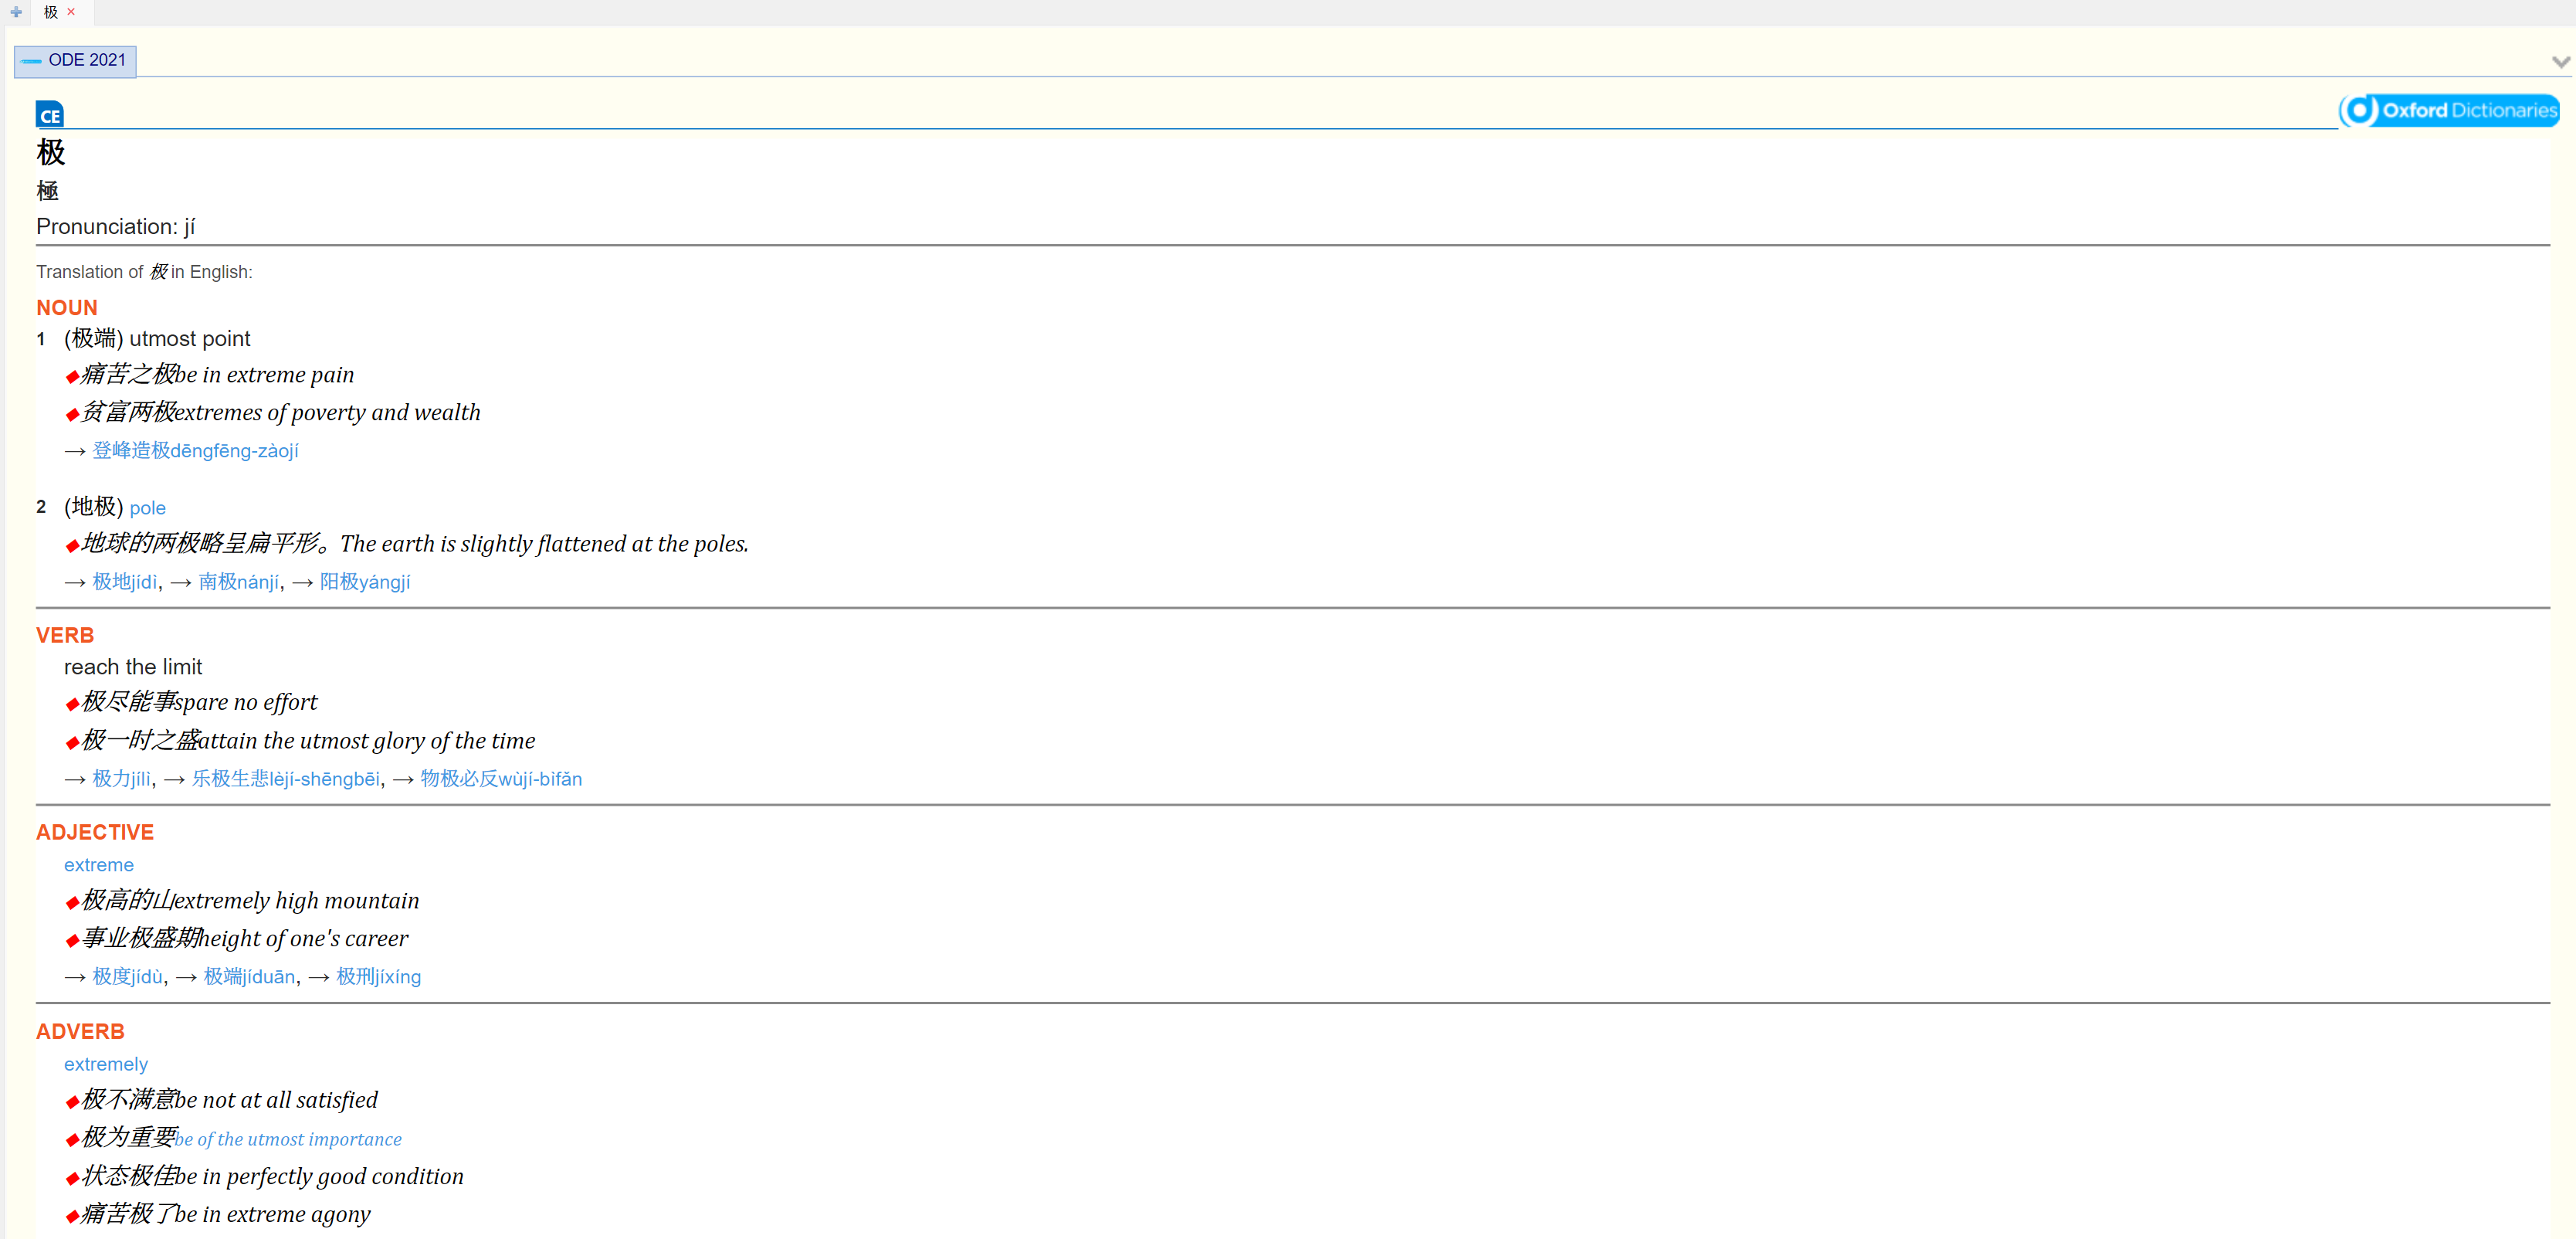This screenshot has height=1239, width=2576.
Task: Click the blue 'extreme' adjective translation
Action: pyautogui.click(x=98, y=865)
